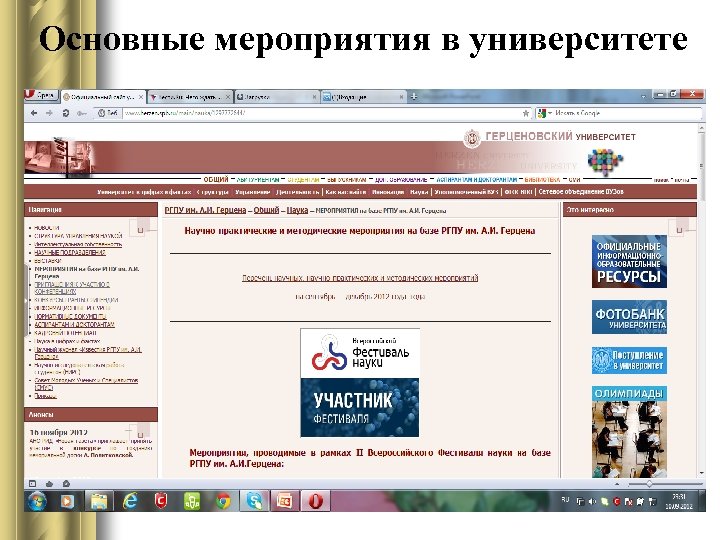Click the Поступление в университет banner
This screenshot has height=540, width=720.
coord(629,360)
